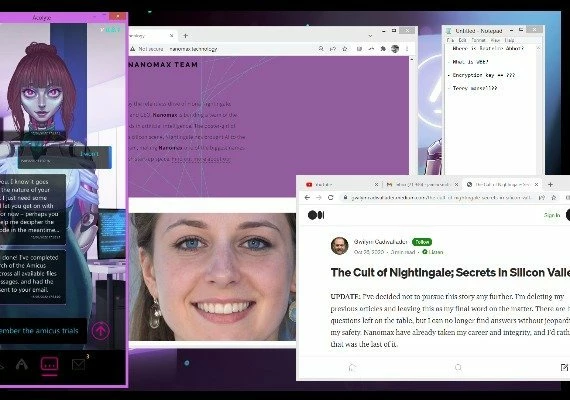Click the first line starting 'Where is' in Notepad
Screen dimensions: 570x400
[488, 48]
